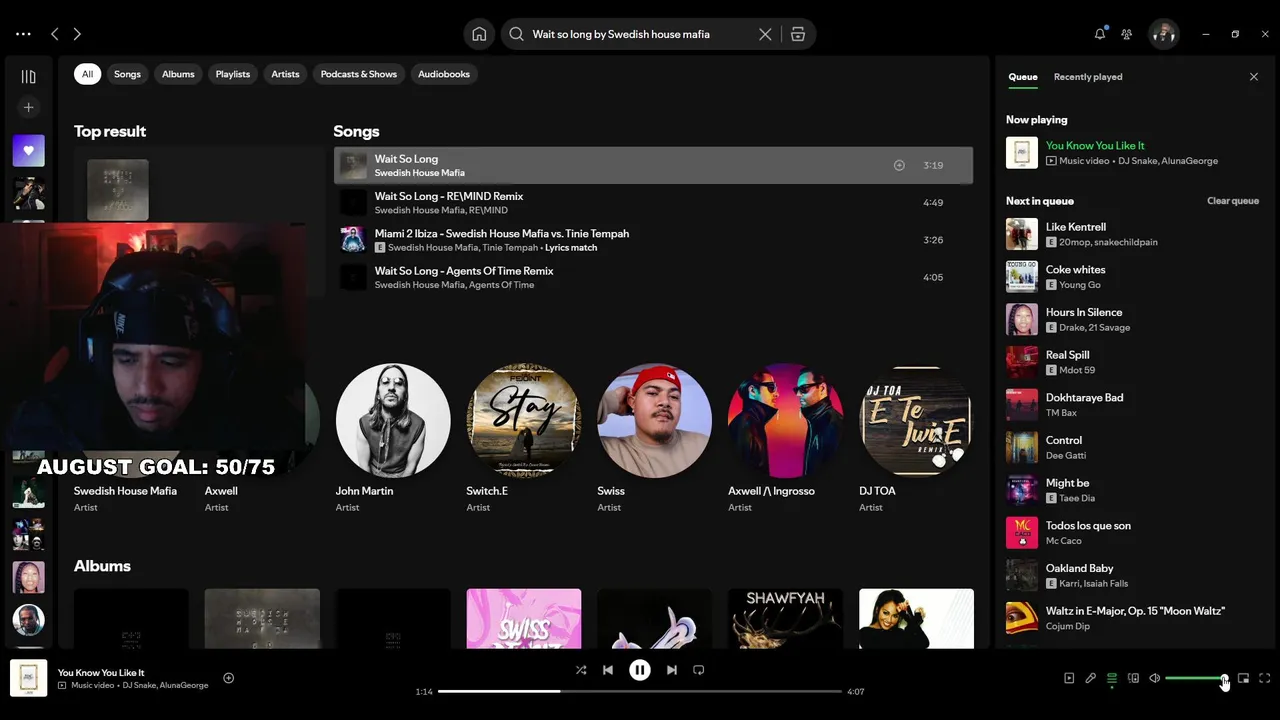Open the SHAWFYAH album cover
The image size is (1280, 720).
pos(785,618)
